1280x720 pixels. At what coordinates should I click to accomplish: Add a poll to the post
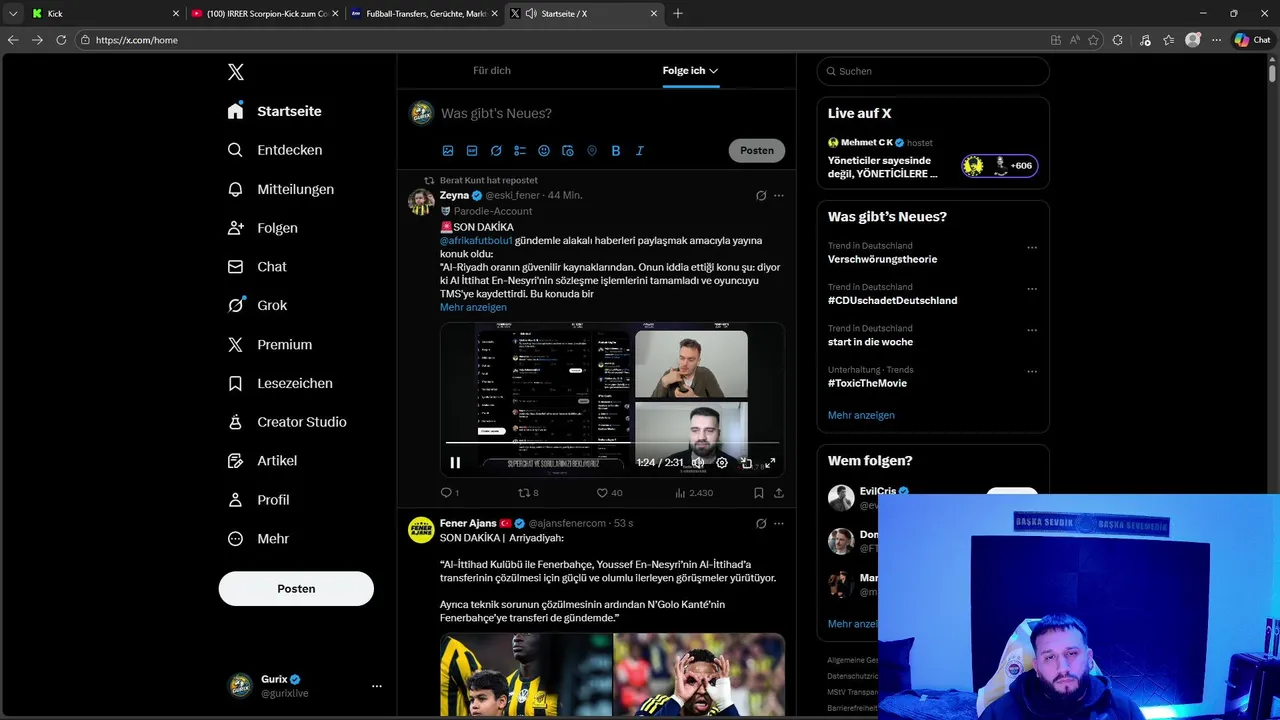coord(520,151)
